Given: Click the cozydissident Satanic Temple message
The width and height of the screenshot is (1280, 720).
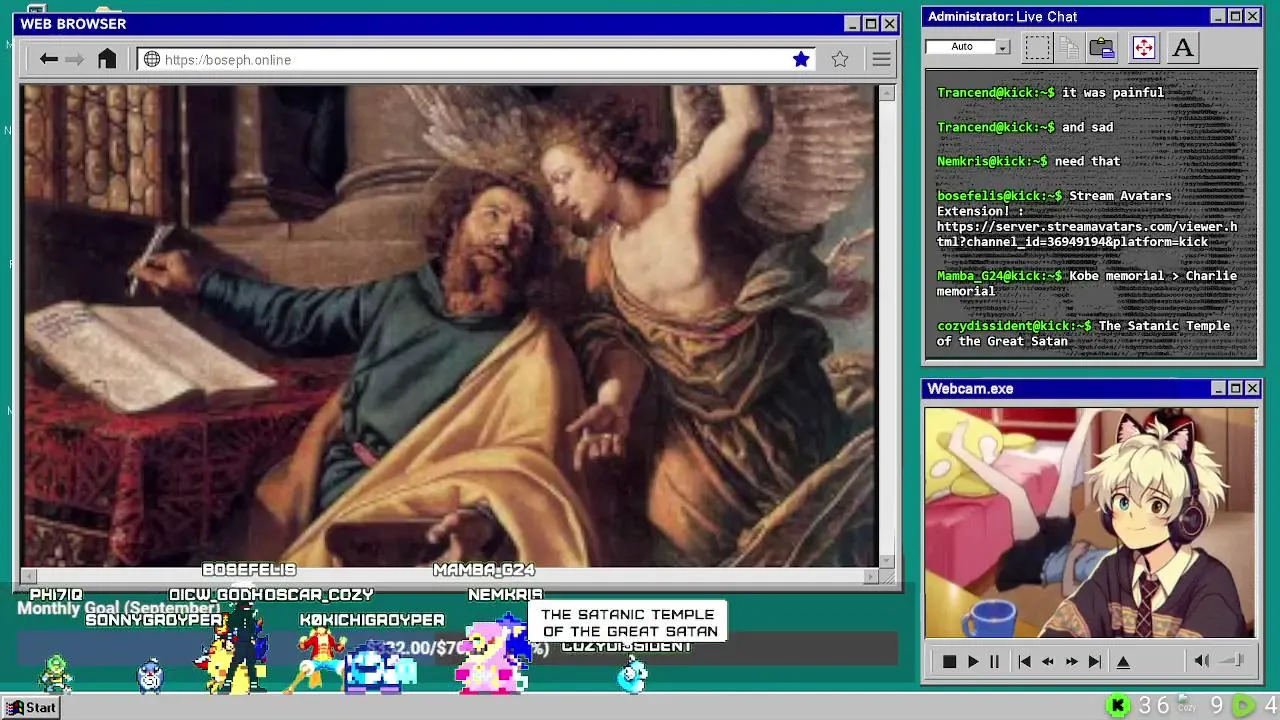Looking at the screenshot, I should 1084,333.
